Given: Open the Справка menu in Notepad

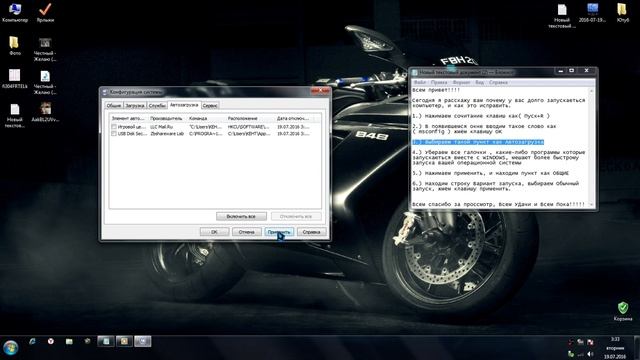Looking at the screenshot, I should click(498, 82).
